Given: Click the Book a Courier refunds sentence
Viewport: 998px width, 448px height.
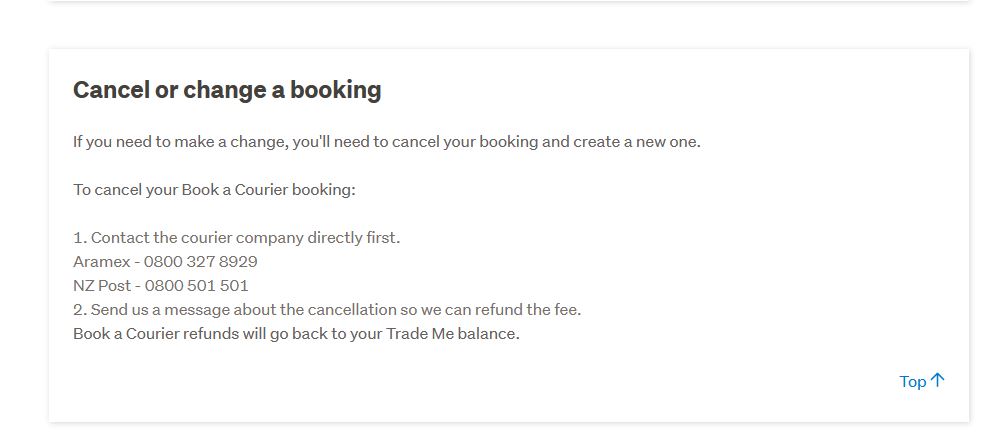Looking at the screenshot, I should [296, 334].
